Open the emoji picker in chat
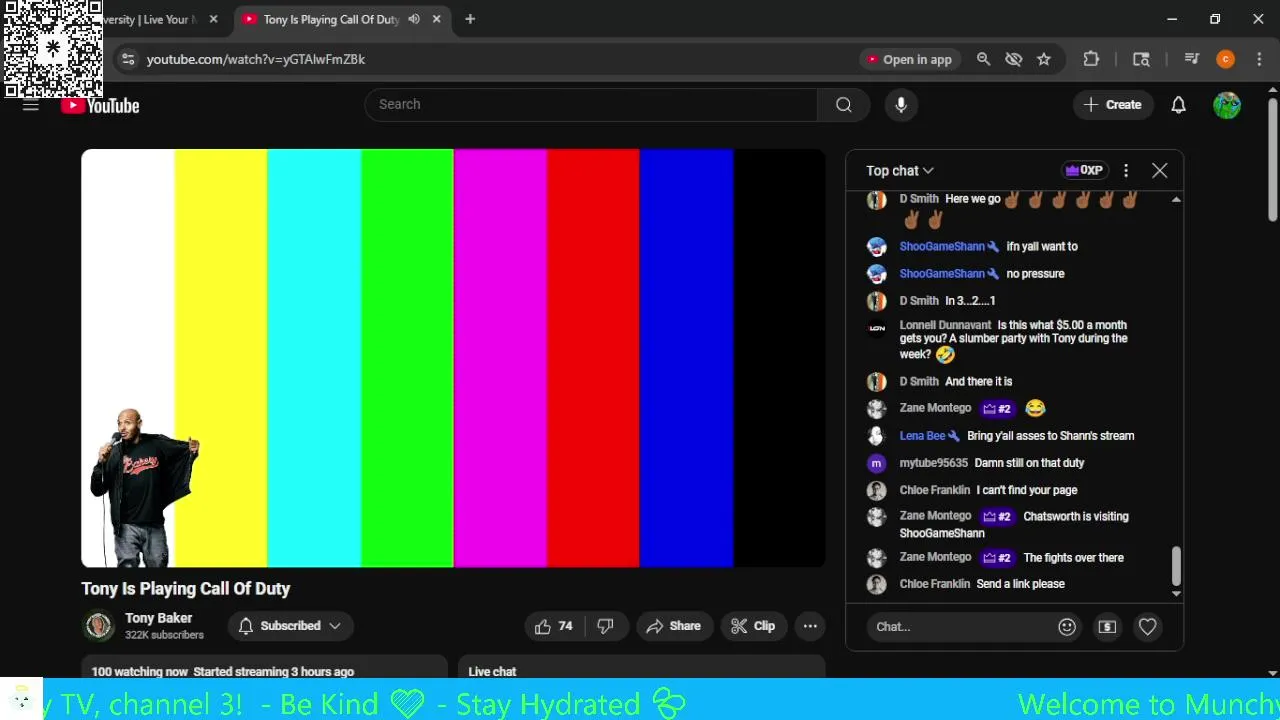This screenshot has height=720, width=1280. 1067,627
